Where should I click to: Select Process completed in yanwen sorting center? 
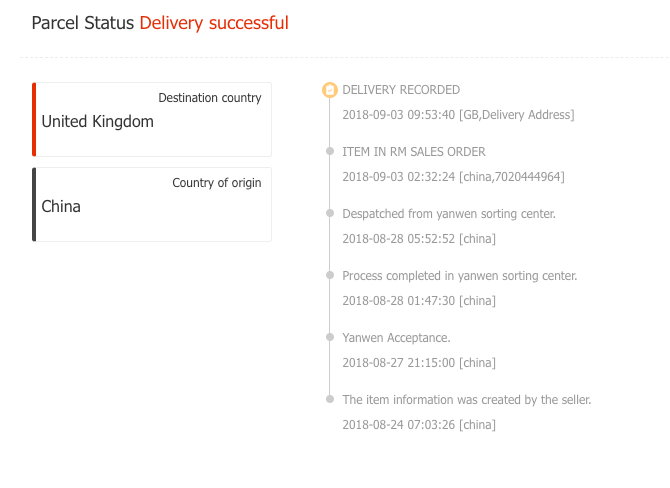pos(460,276)
